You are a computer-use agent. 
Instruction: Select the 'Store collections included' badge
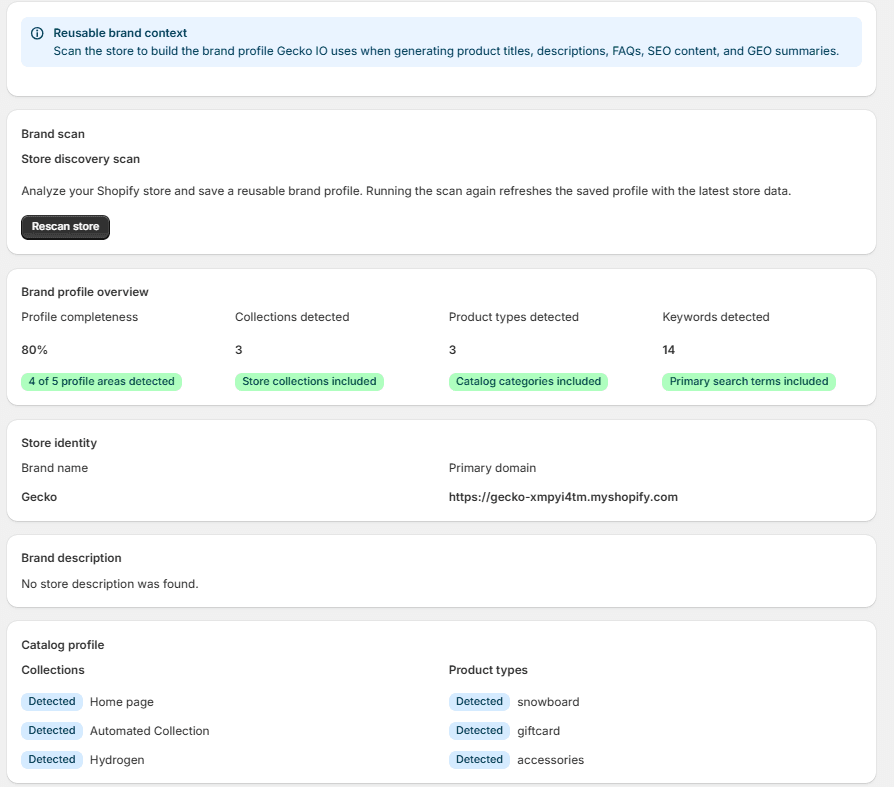click(309, 382)
